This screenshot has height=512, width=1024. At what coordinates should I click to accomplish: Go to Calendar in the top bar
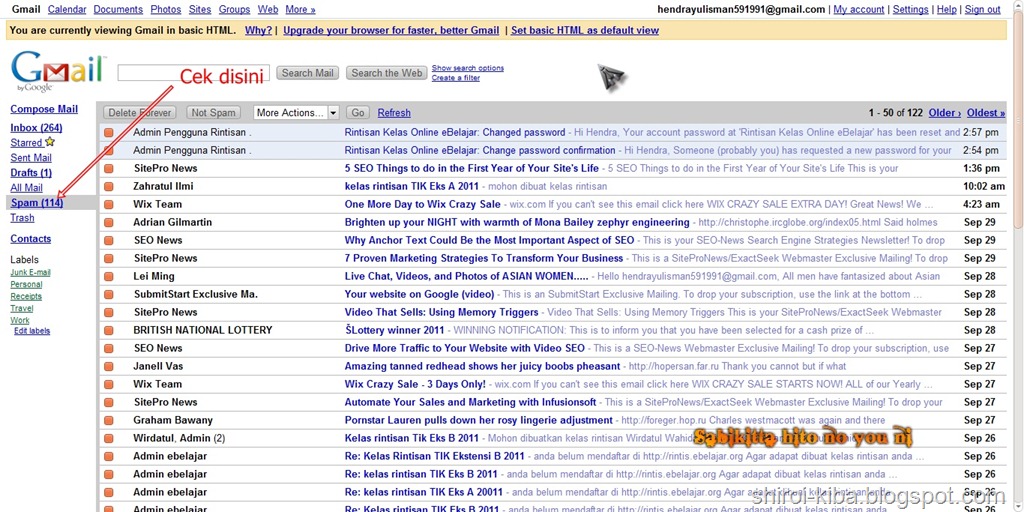pos(67,9)
